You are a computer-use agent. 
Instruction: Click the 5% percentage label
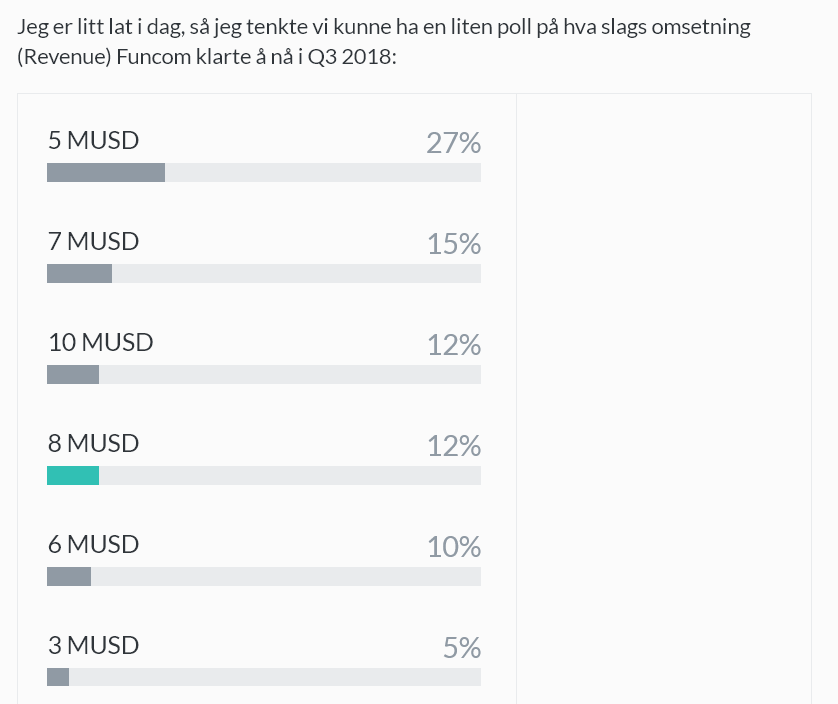[x=462, y=648]
